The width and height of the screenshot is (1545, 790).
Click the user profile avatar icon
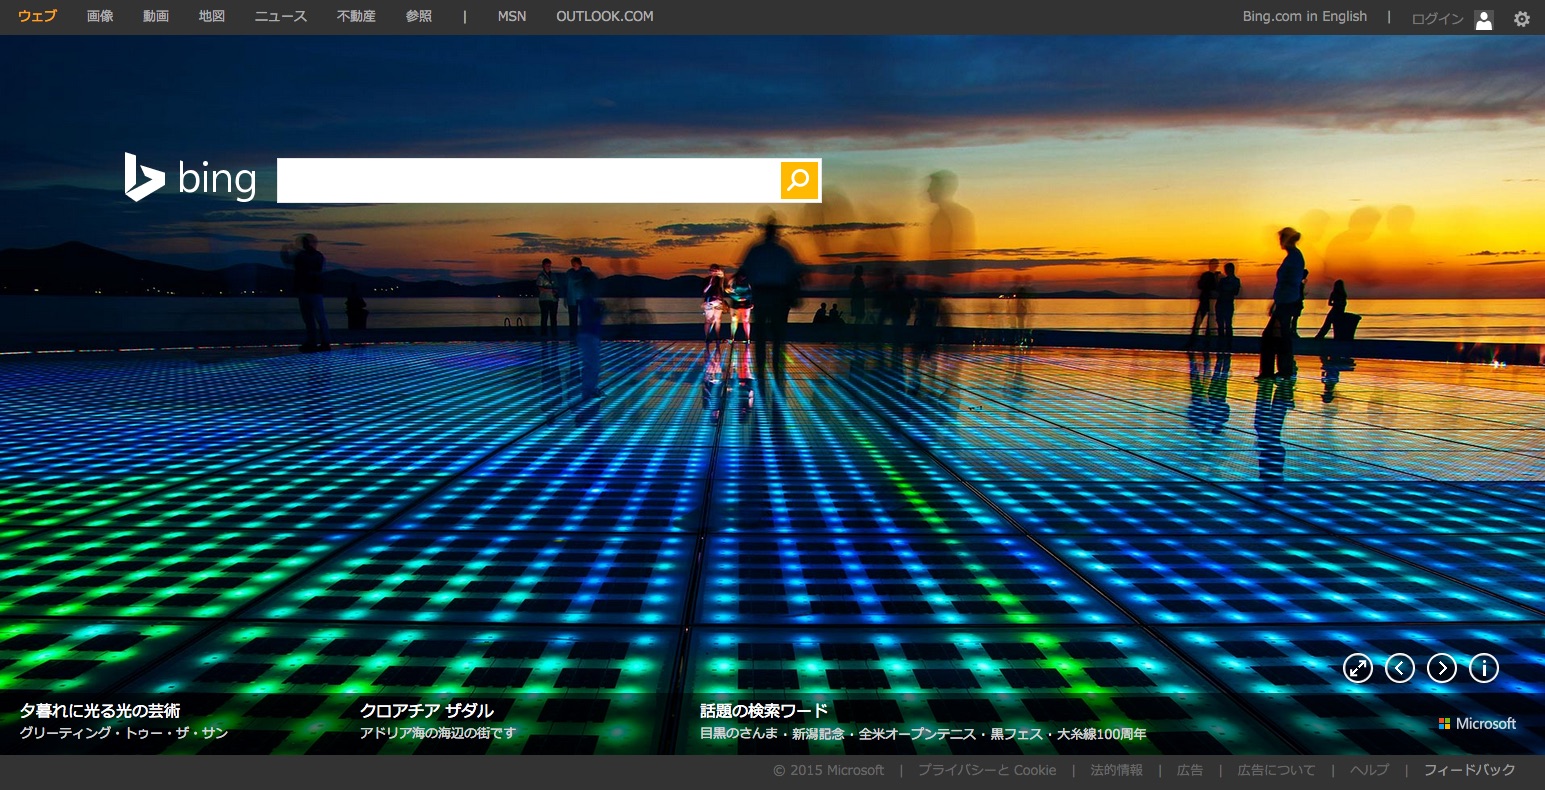pyautogui.click(x=1484, y=19)
